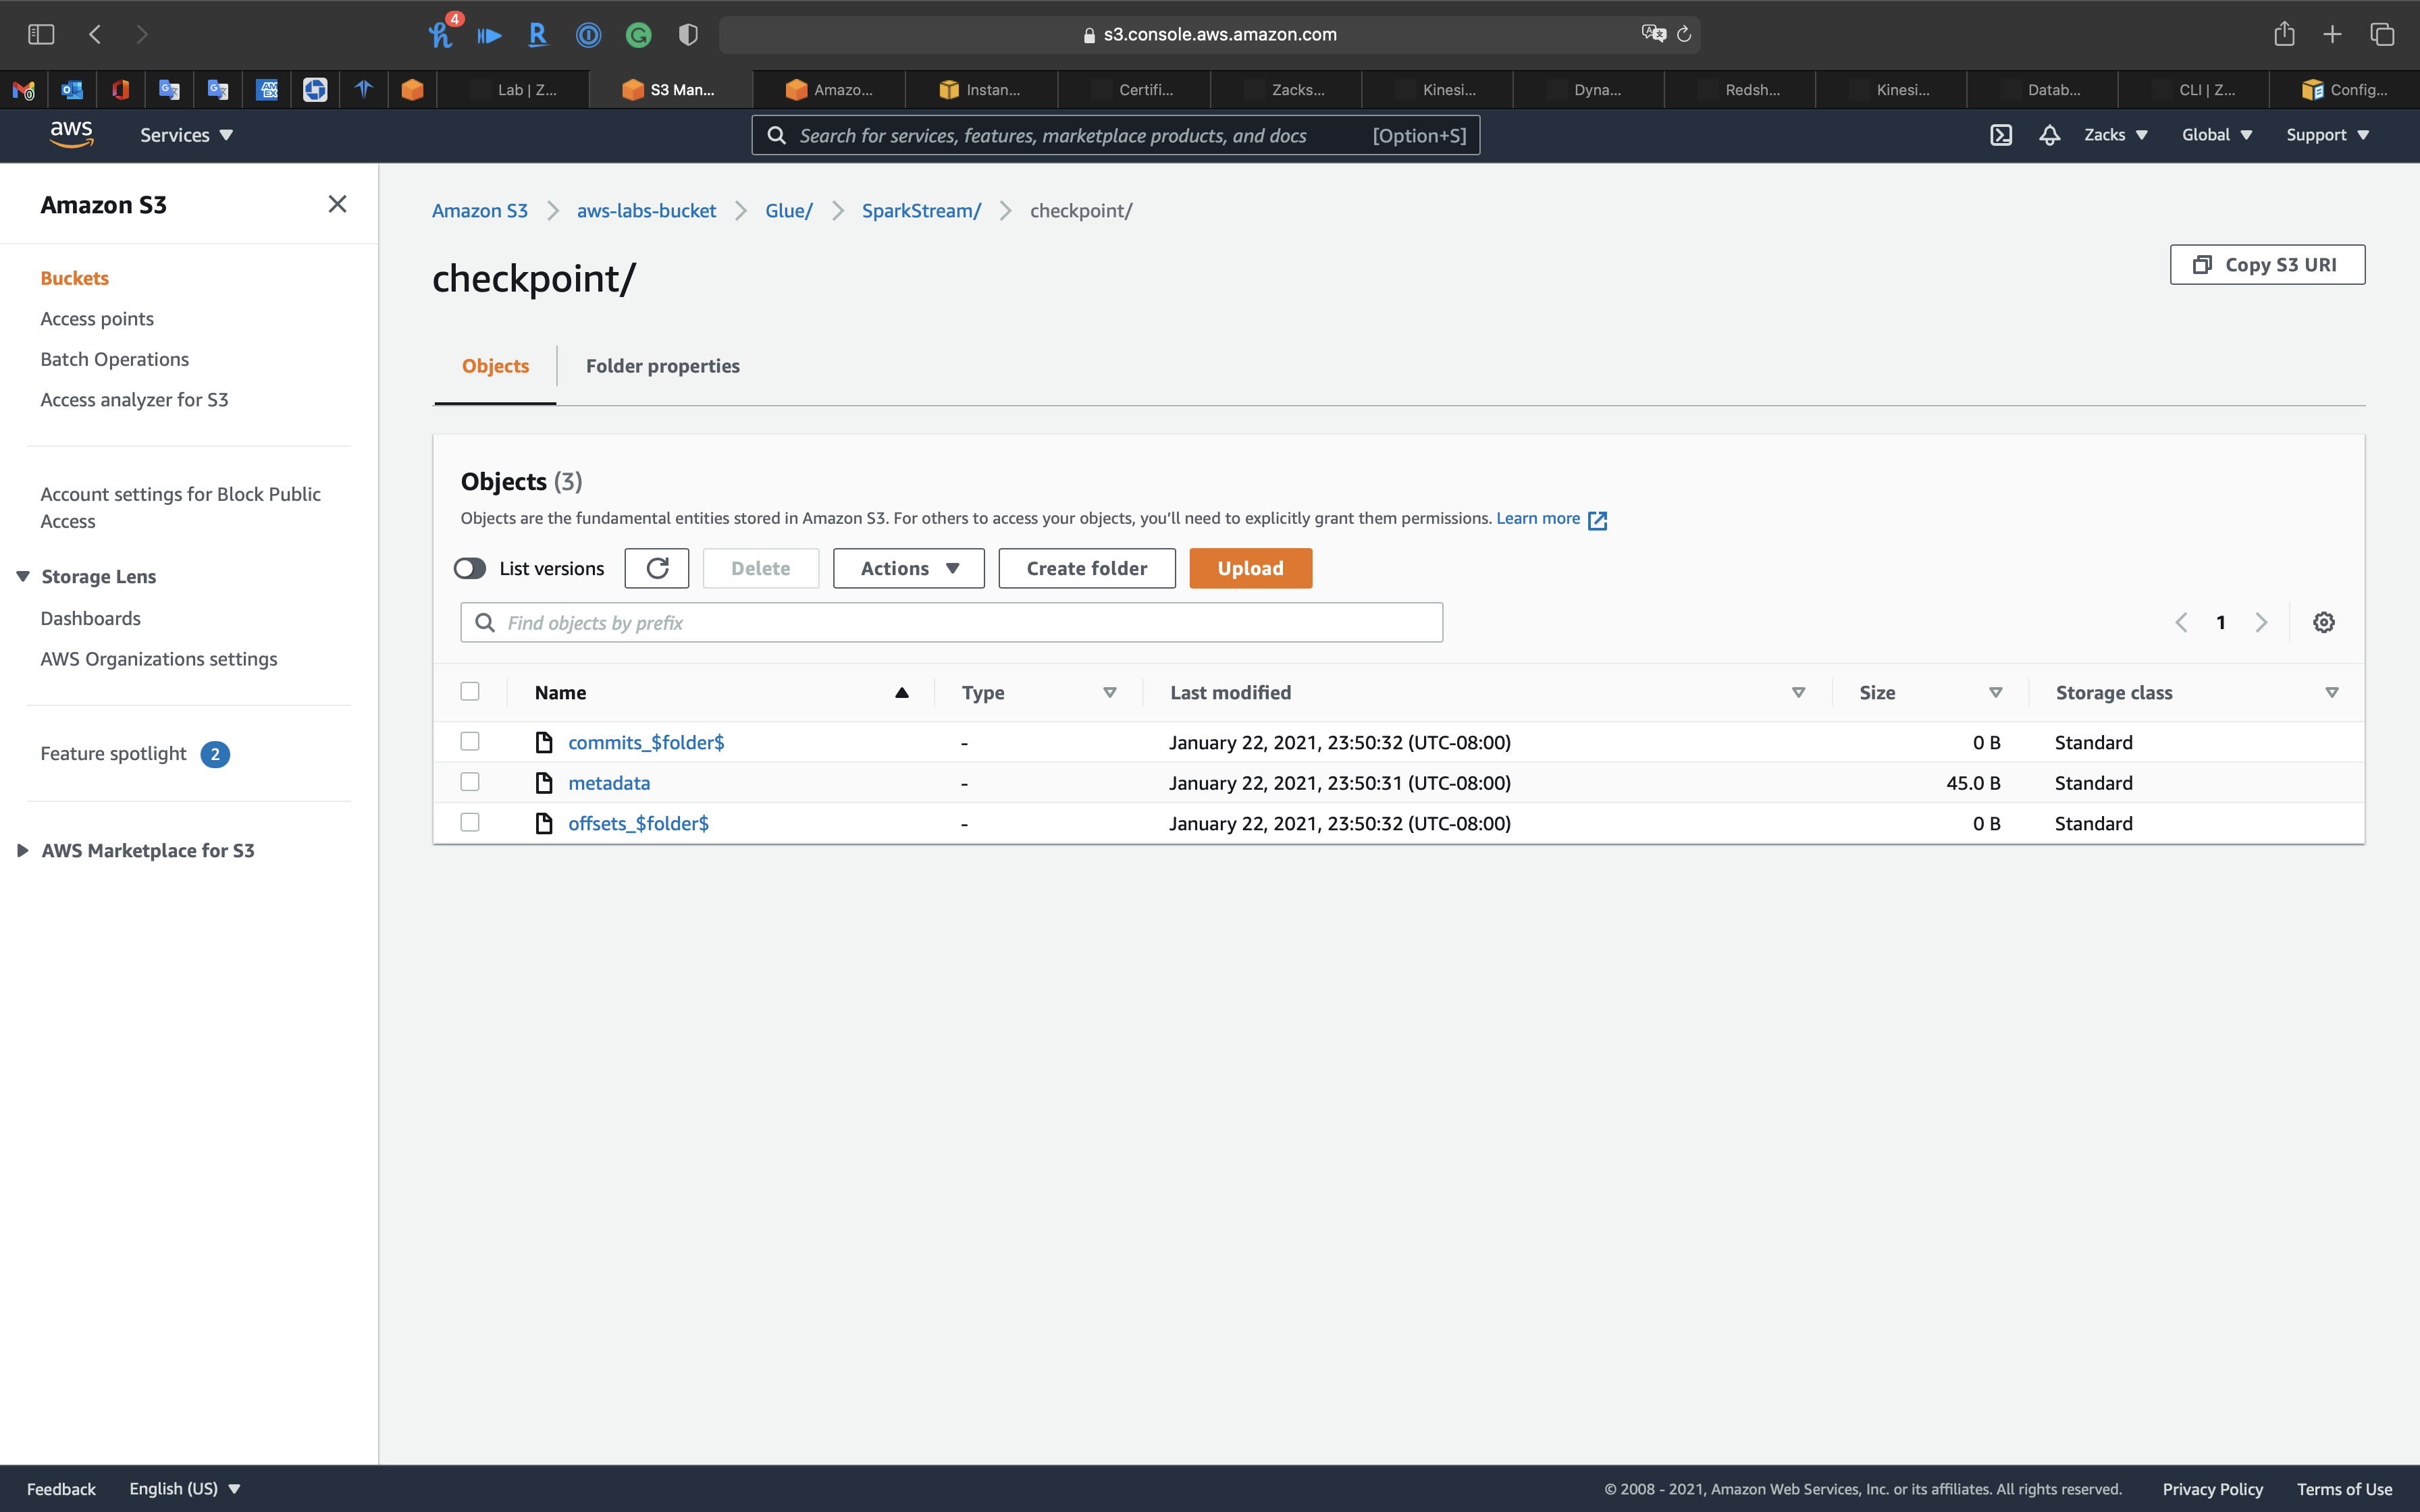Check the metadata object checkbox
This screenshot has width=2420, height=1512.
pos(470,782)
